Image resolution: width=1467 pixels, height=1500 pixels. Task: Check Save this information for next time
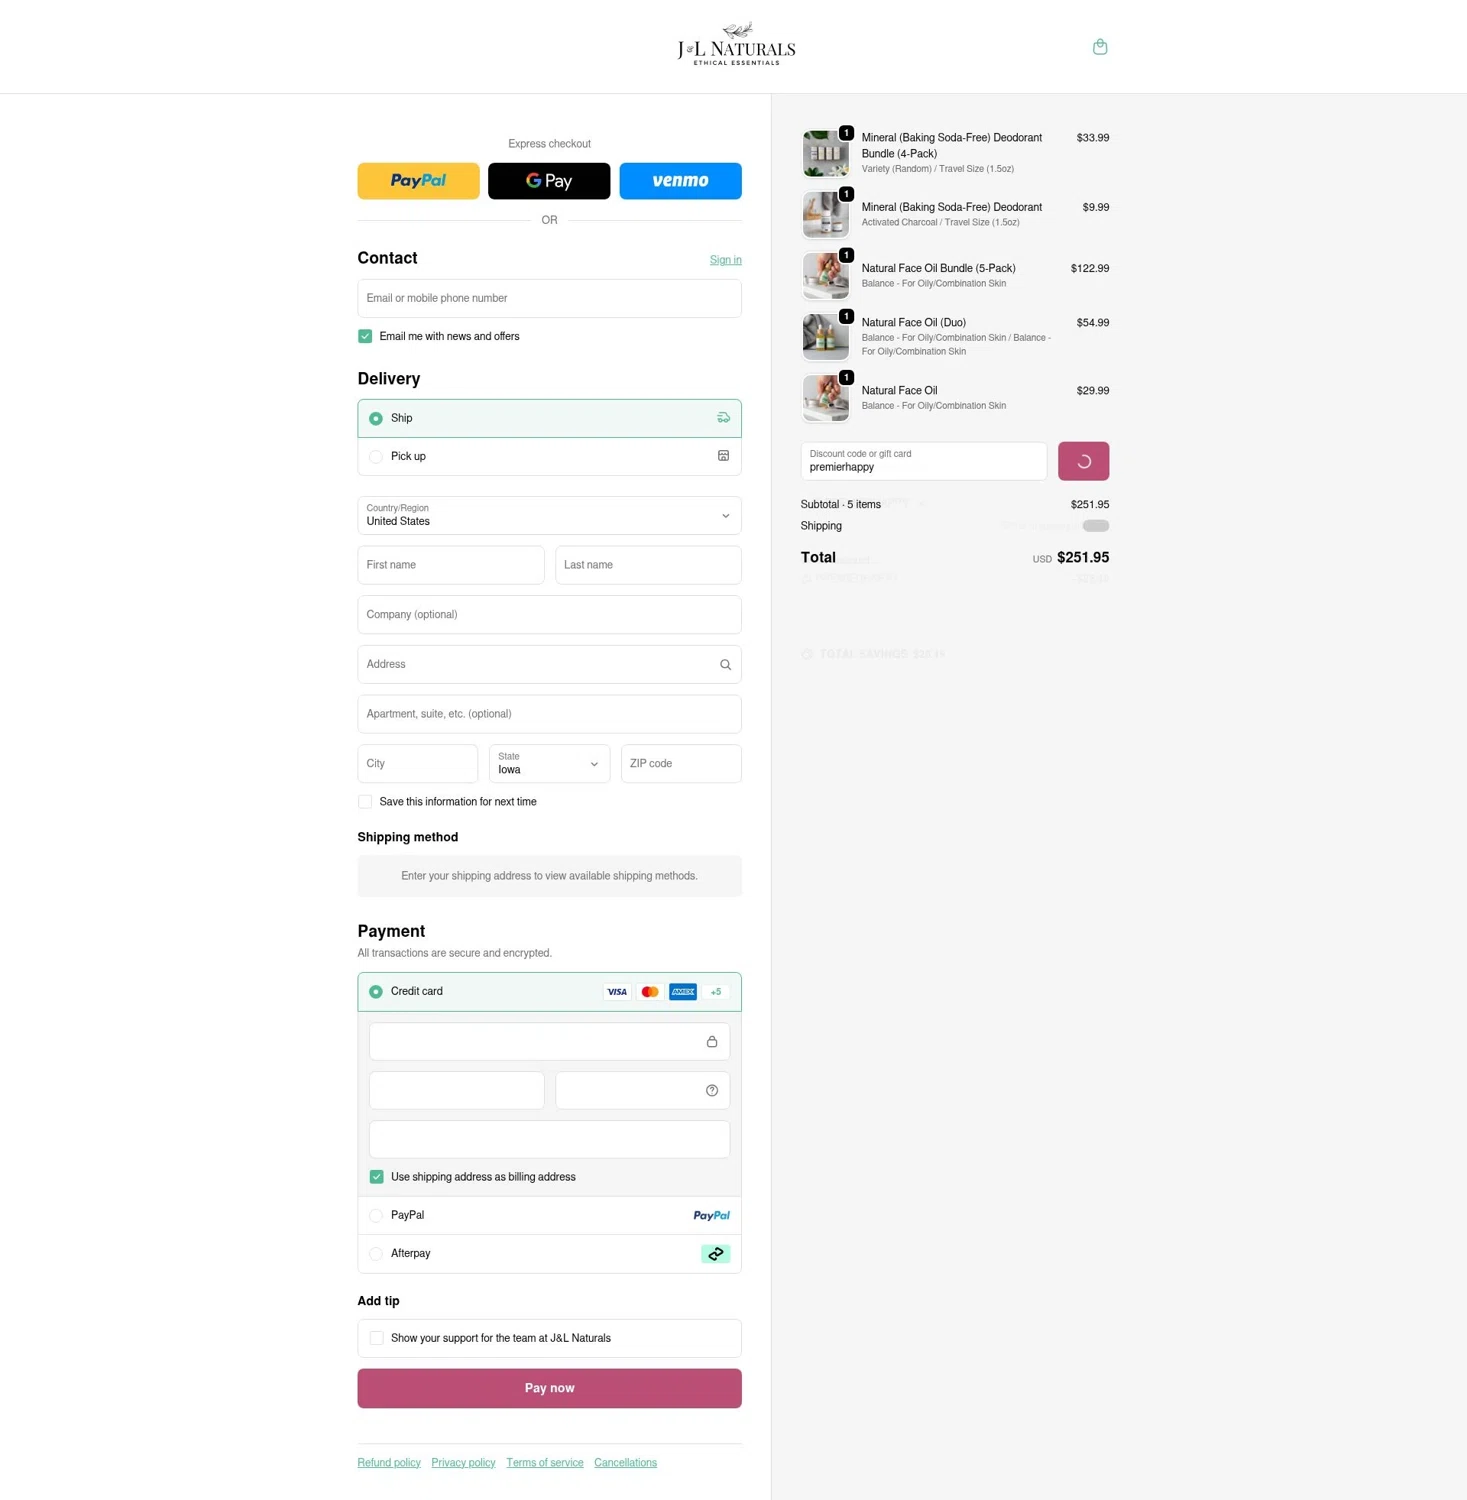point(365,802)
